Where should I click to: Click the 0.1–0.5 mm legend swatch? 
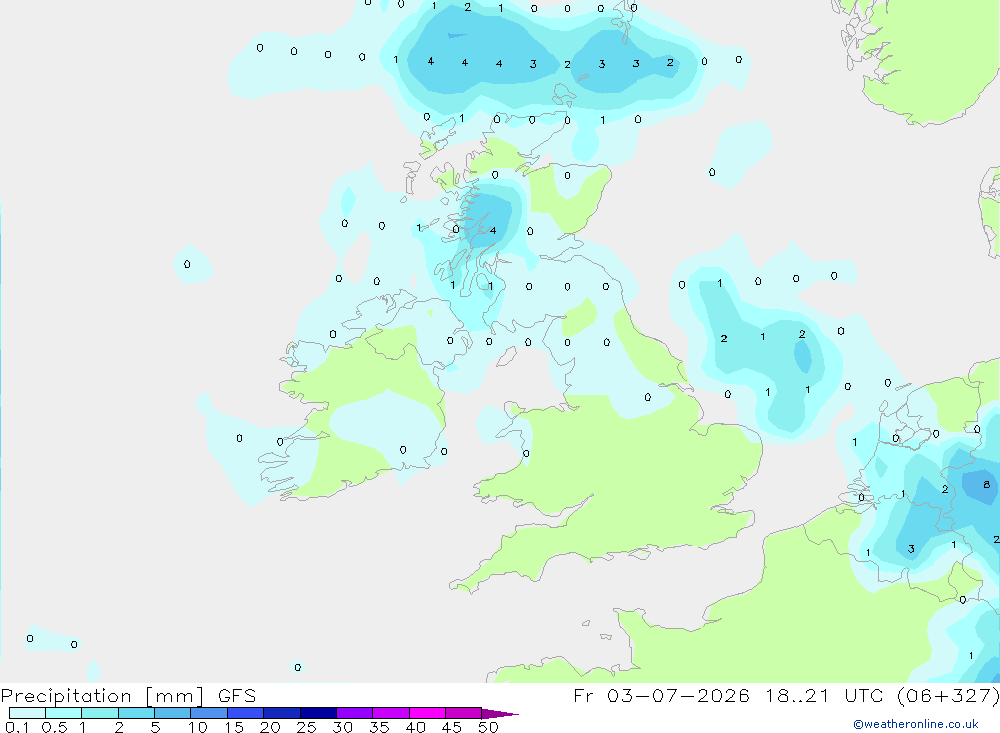(27, 713)
